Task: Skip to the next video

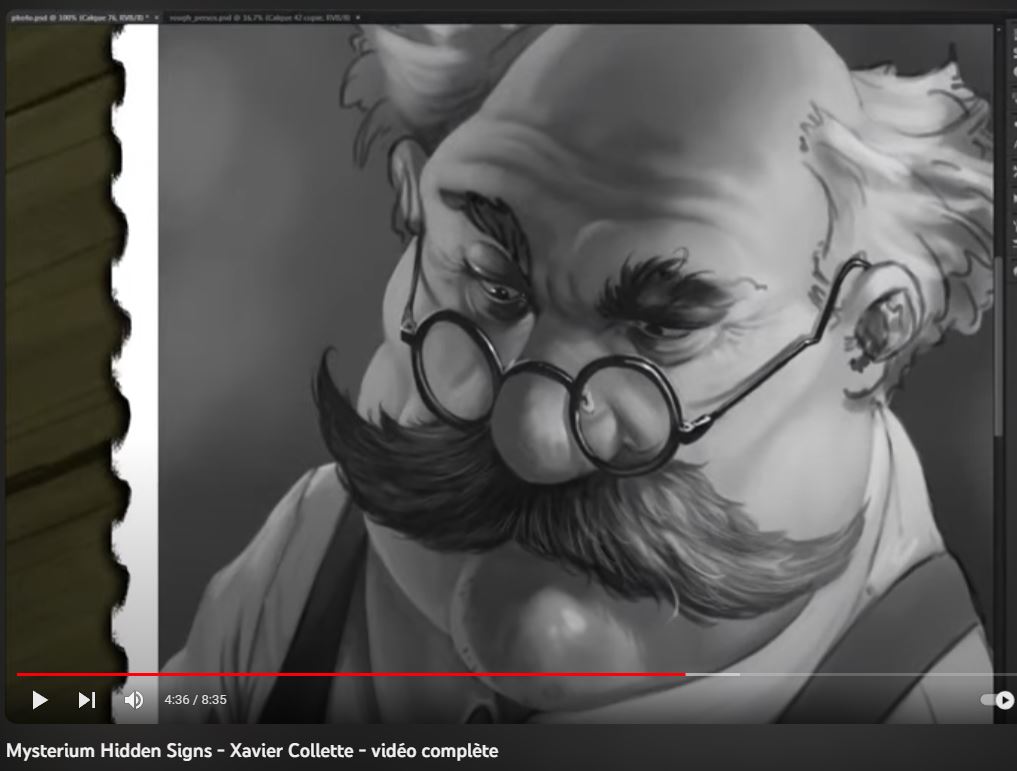Action: [x=87, y=700]
